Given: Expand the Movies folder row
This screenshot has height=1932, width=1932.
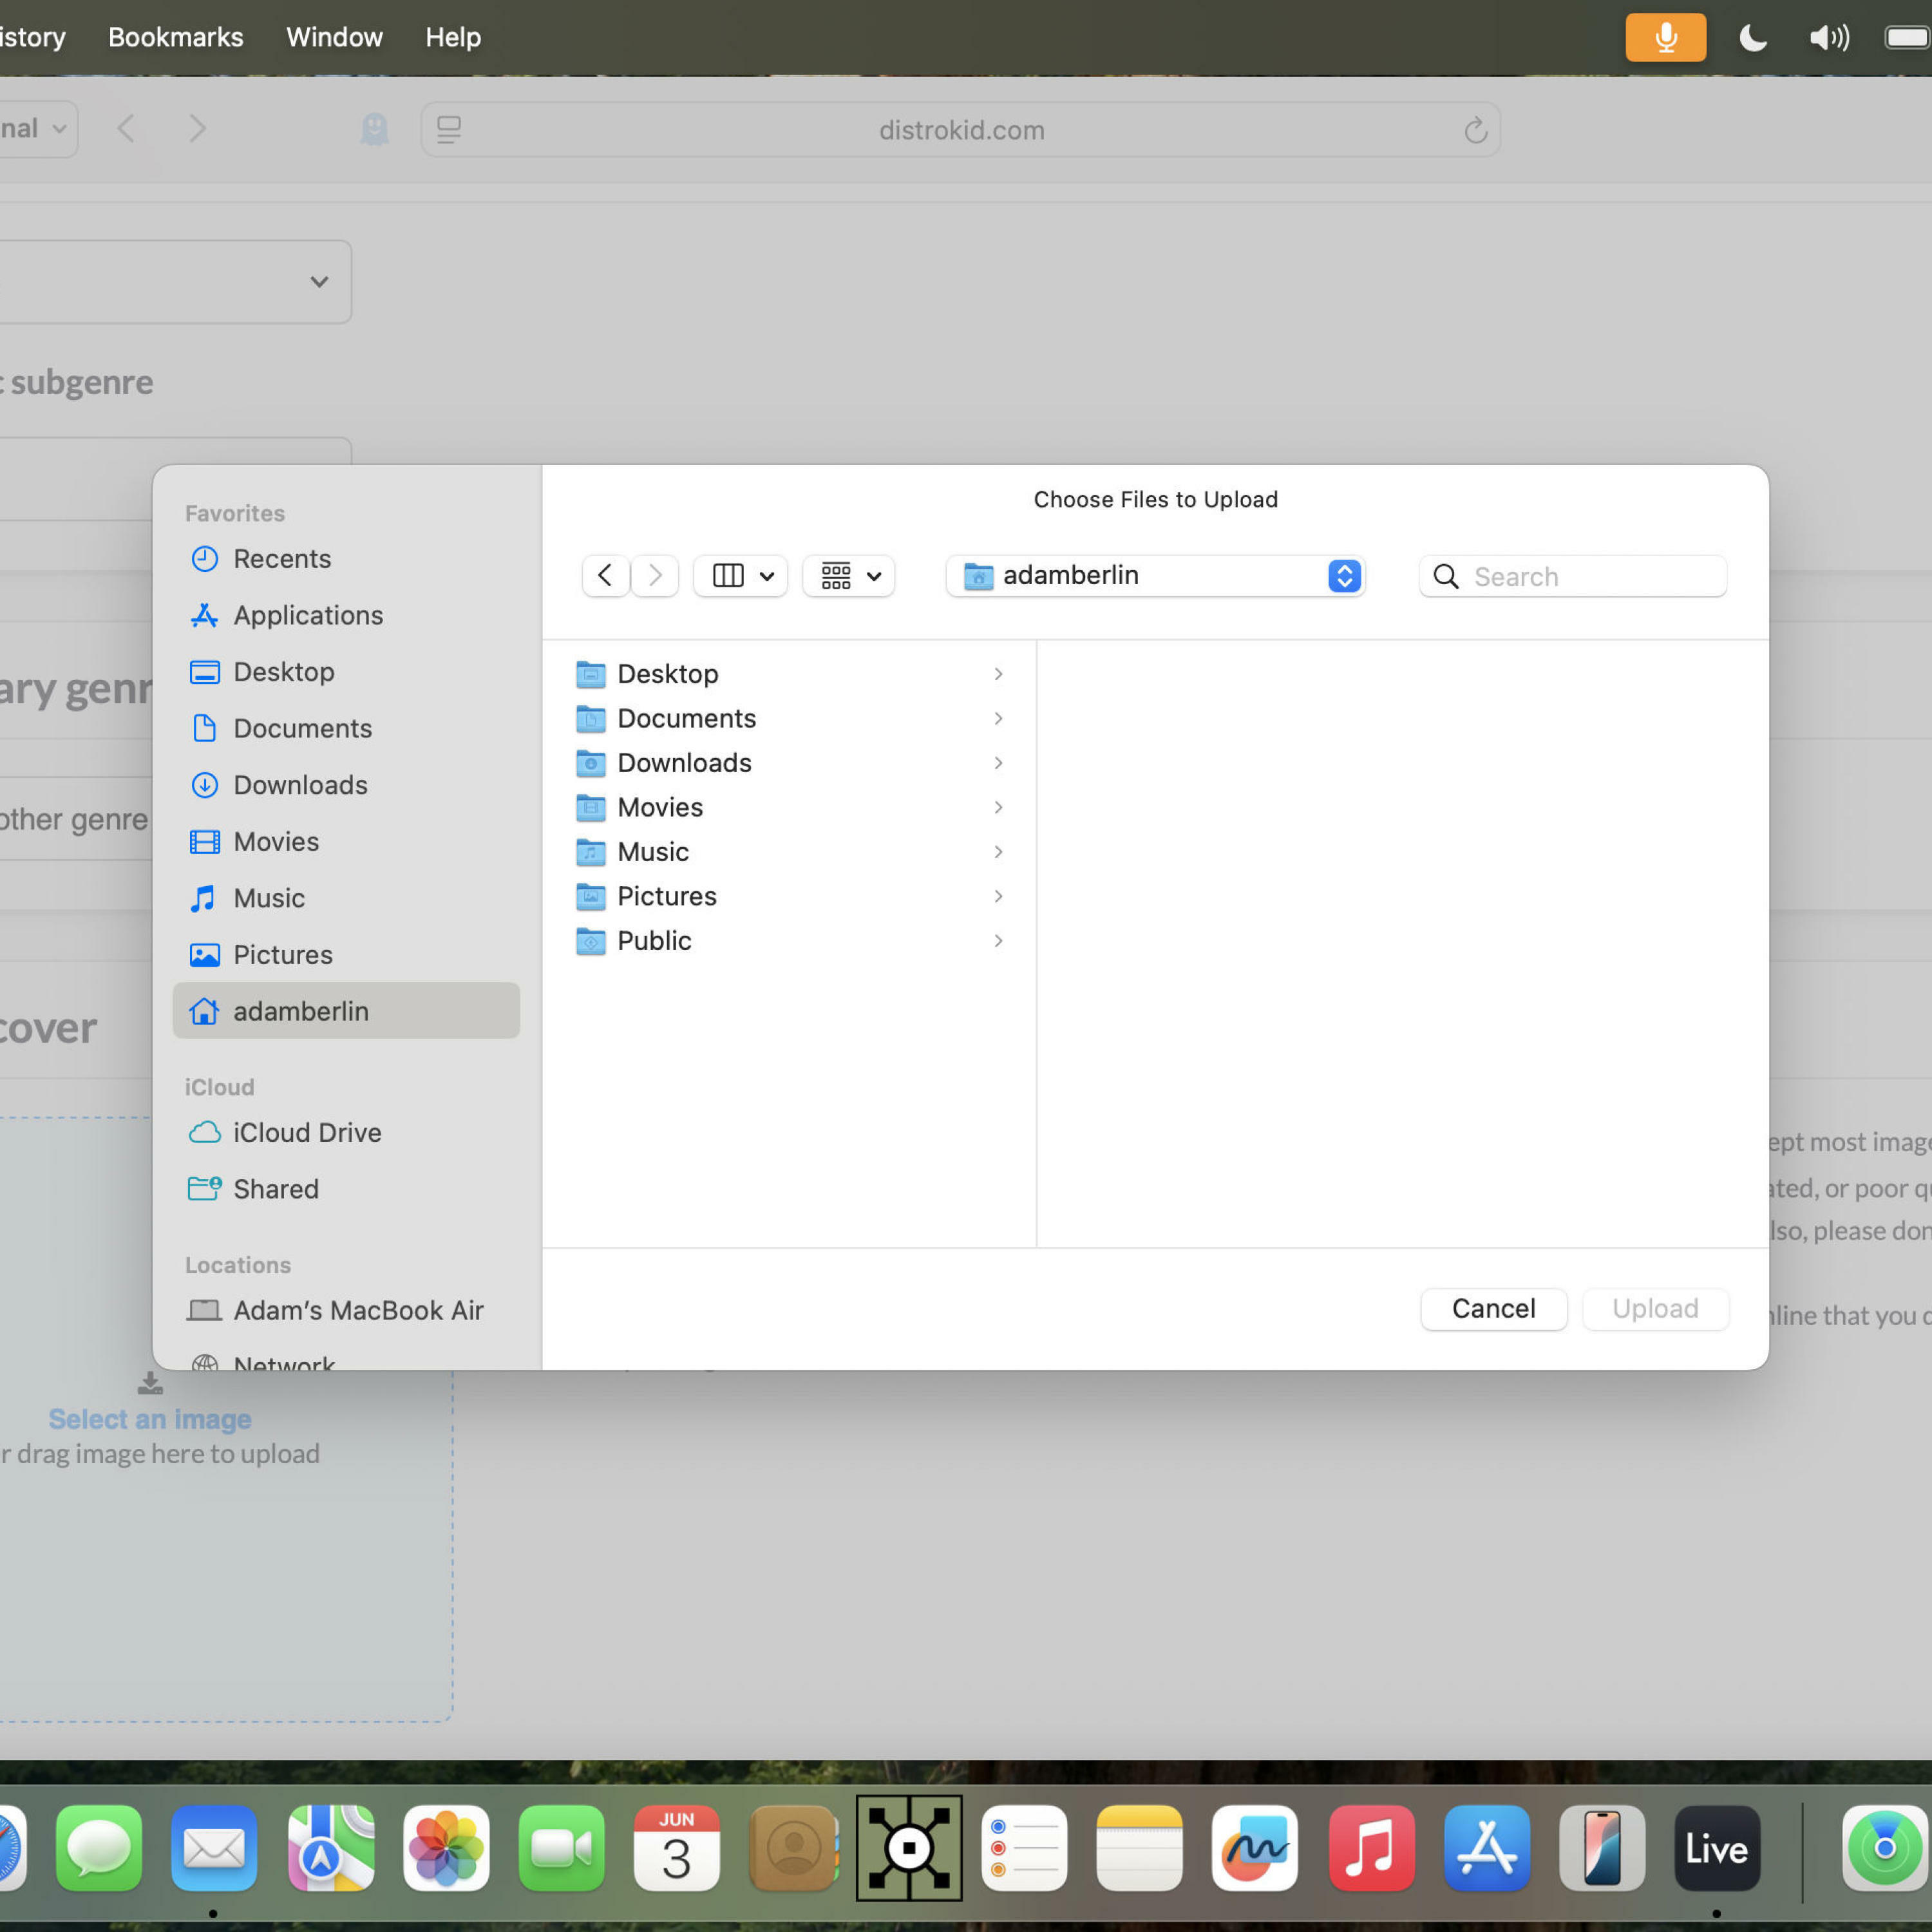Looking at the screenshot, I should click(998, 807).
